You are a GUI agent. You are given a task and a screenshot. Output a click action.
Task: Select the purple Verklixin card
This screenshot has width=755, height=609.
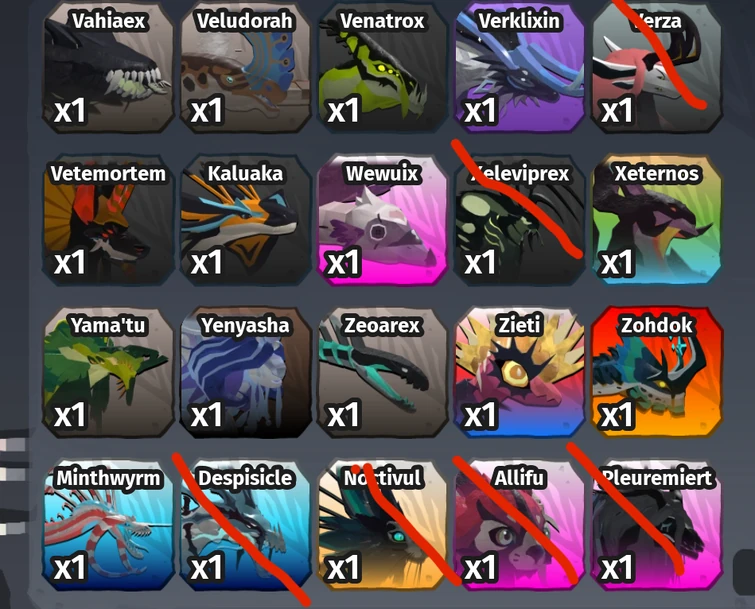tap(520, 67)
